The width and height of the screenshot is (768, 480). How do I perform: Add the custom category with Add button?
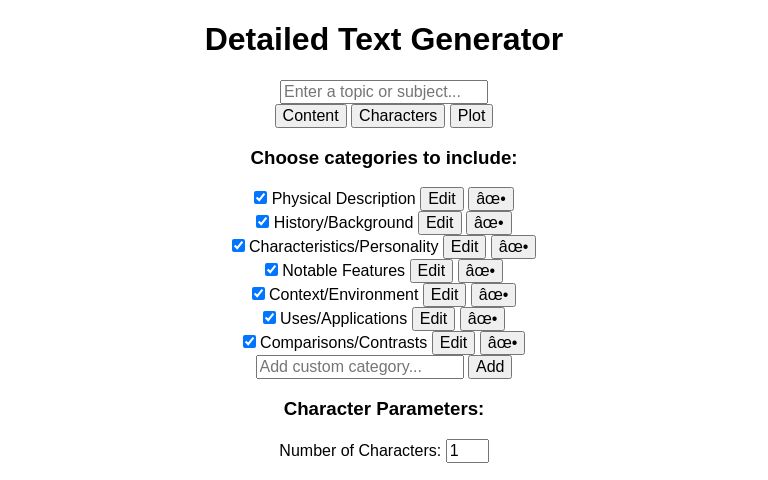click(490, 367)
